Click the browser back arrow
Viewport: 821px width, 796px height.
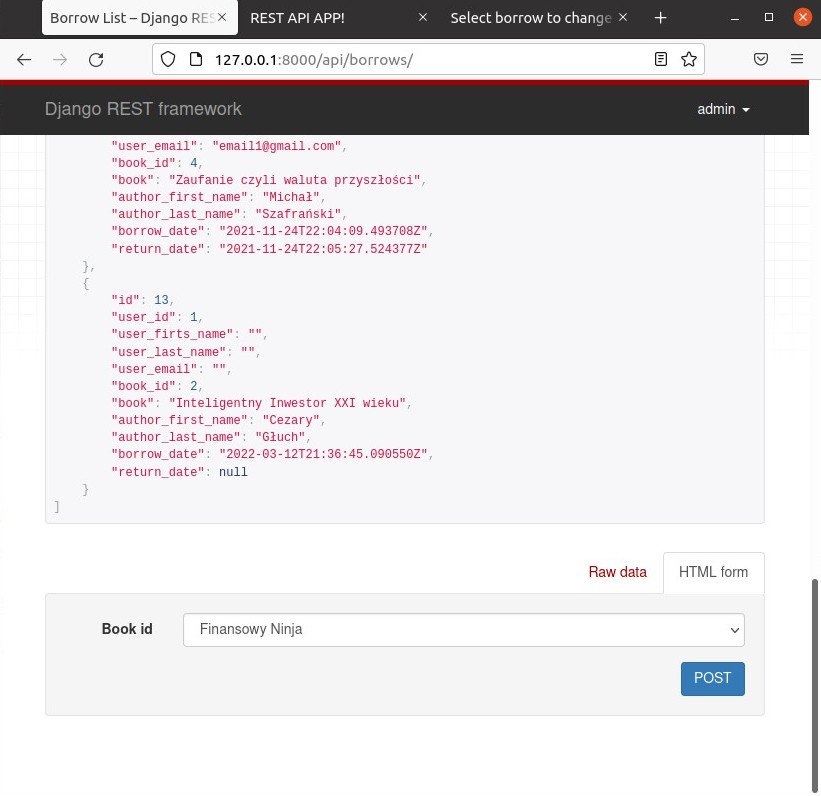tap(24, 60)
